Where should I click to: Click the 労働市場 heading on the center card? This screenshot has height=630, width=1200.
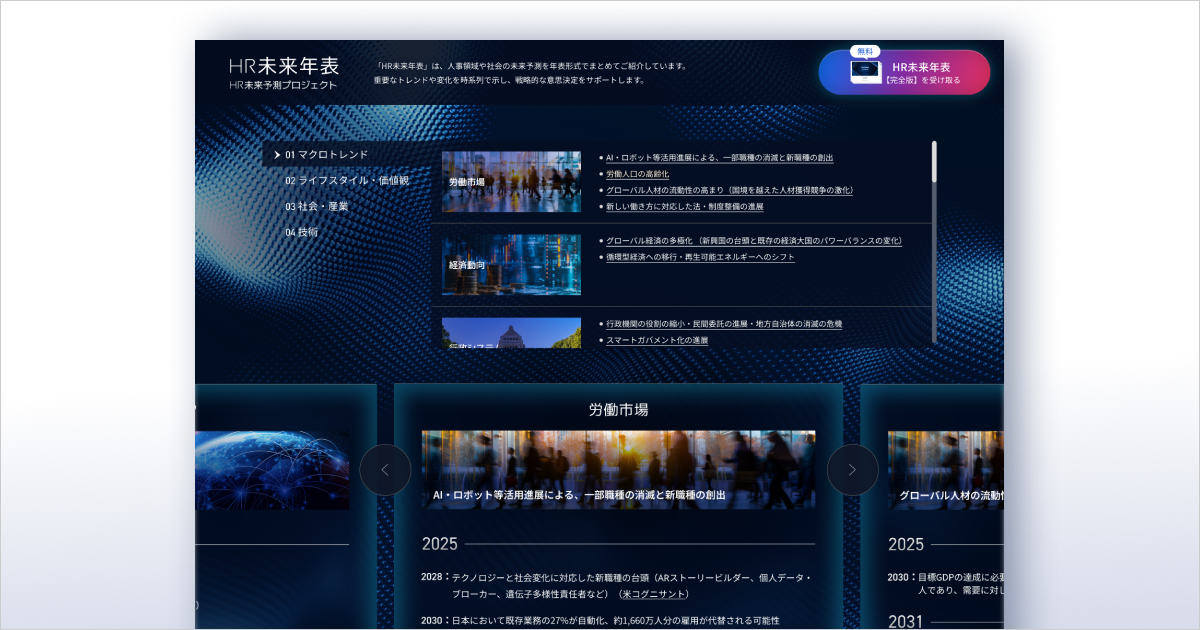tap(618, 410)
